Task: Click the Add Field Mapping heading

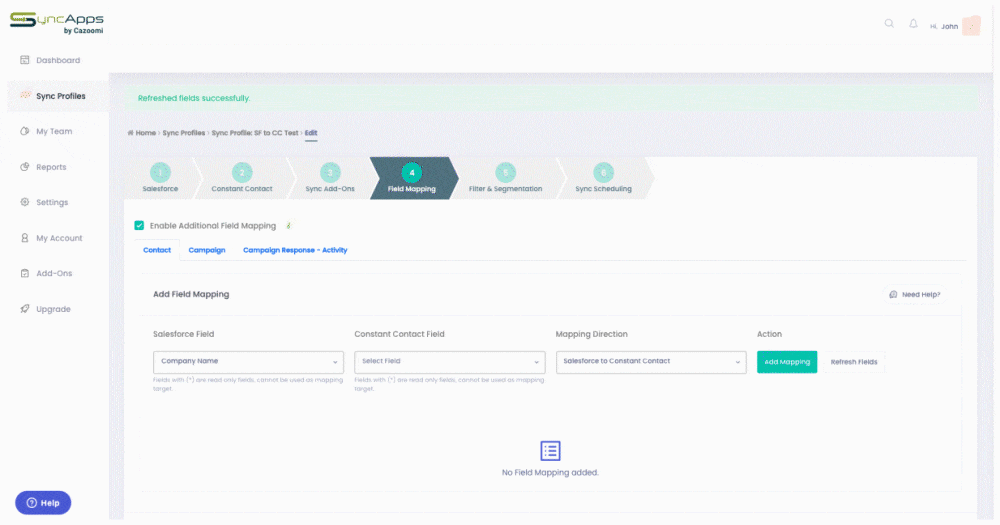Action: [x=191, y=294]
